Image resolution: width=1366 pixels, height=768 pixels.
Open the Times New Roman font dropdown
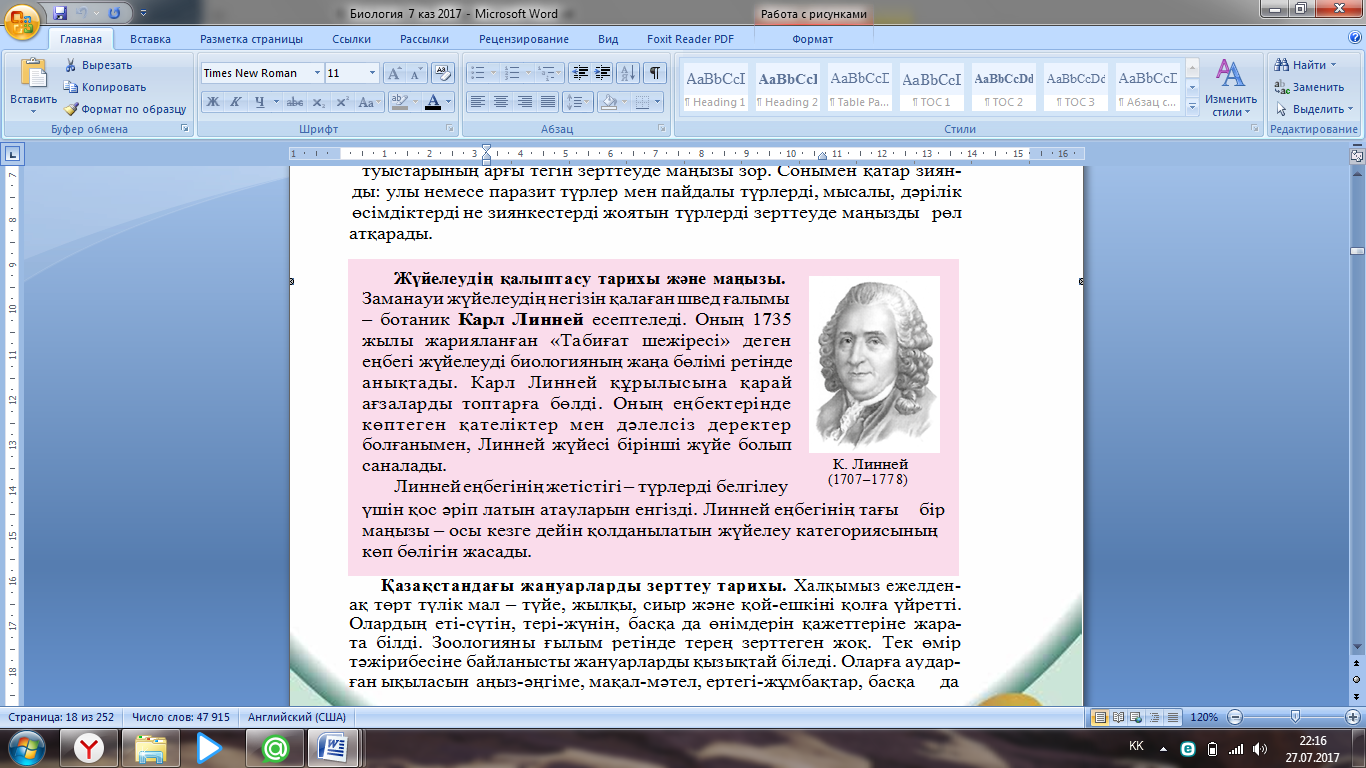point(317,73)
